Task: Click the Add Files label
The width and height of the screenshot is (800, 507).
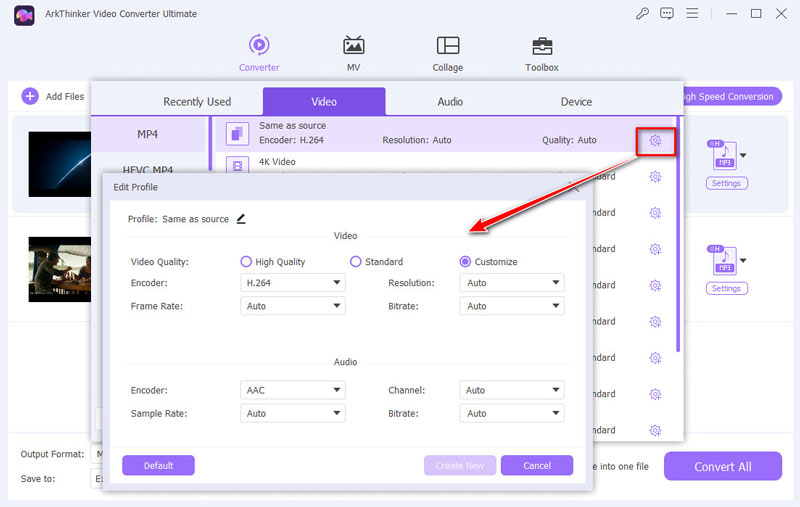Action: [65, 96]
